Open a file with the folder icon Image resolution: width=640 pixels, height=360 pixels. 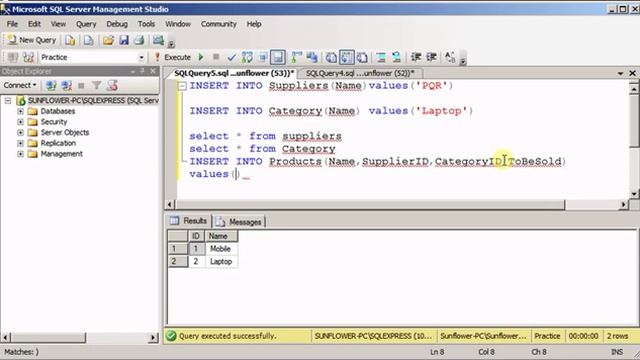pyautogui.click(x=108, y=40)
